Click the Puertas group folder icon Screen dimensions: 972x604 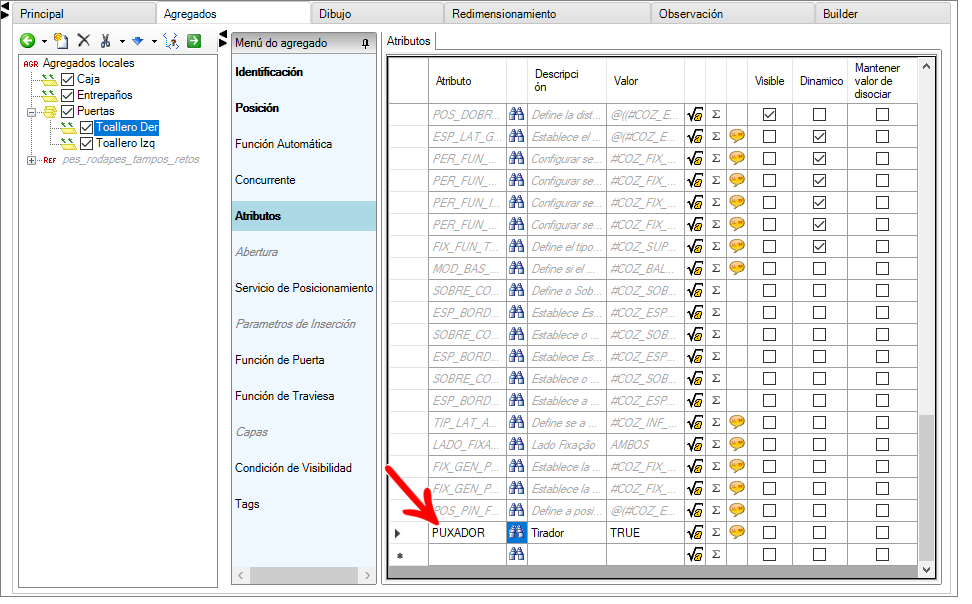pyautogui.click(x=50, y=112)
